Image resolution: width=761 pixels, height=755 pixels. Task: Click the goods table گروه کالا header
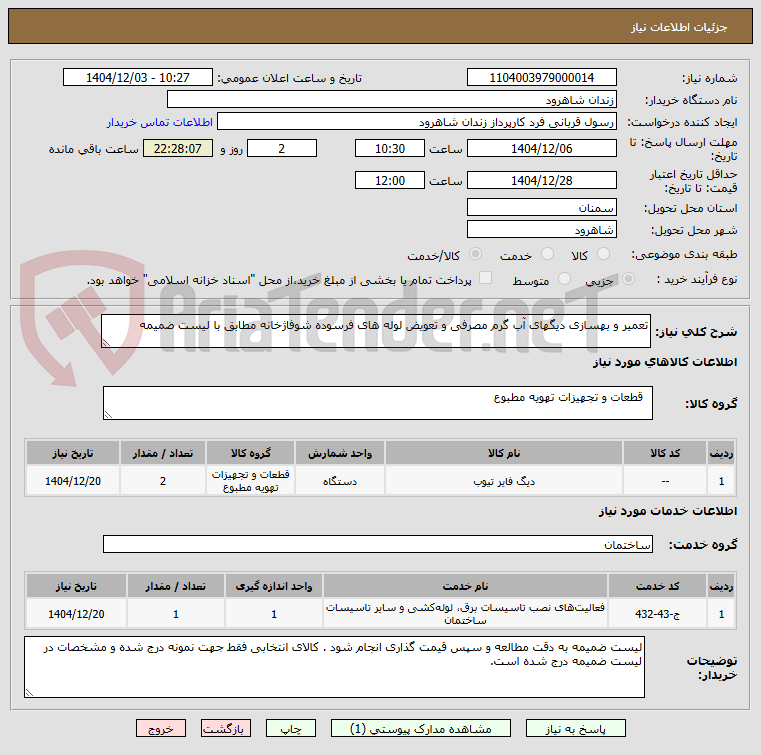coord(250,453)
